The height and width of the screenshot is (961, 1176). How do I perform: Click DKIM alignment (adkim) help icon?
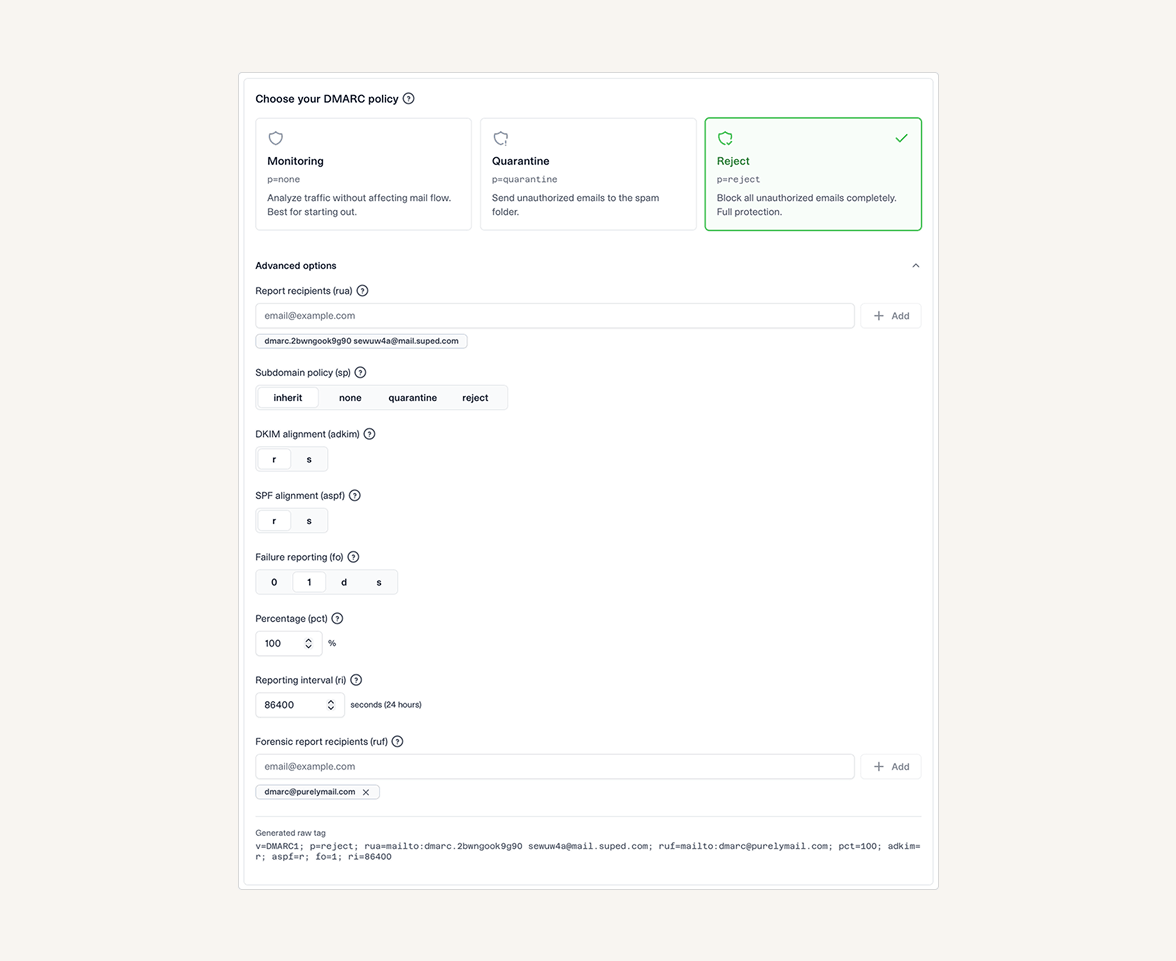(369, 434)
